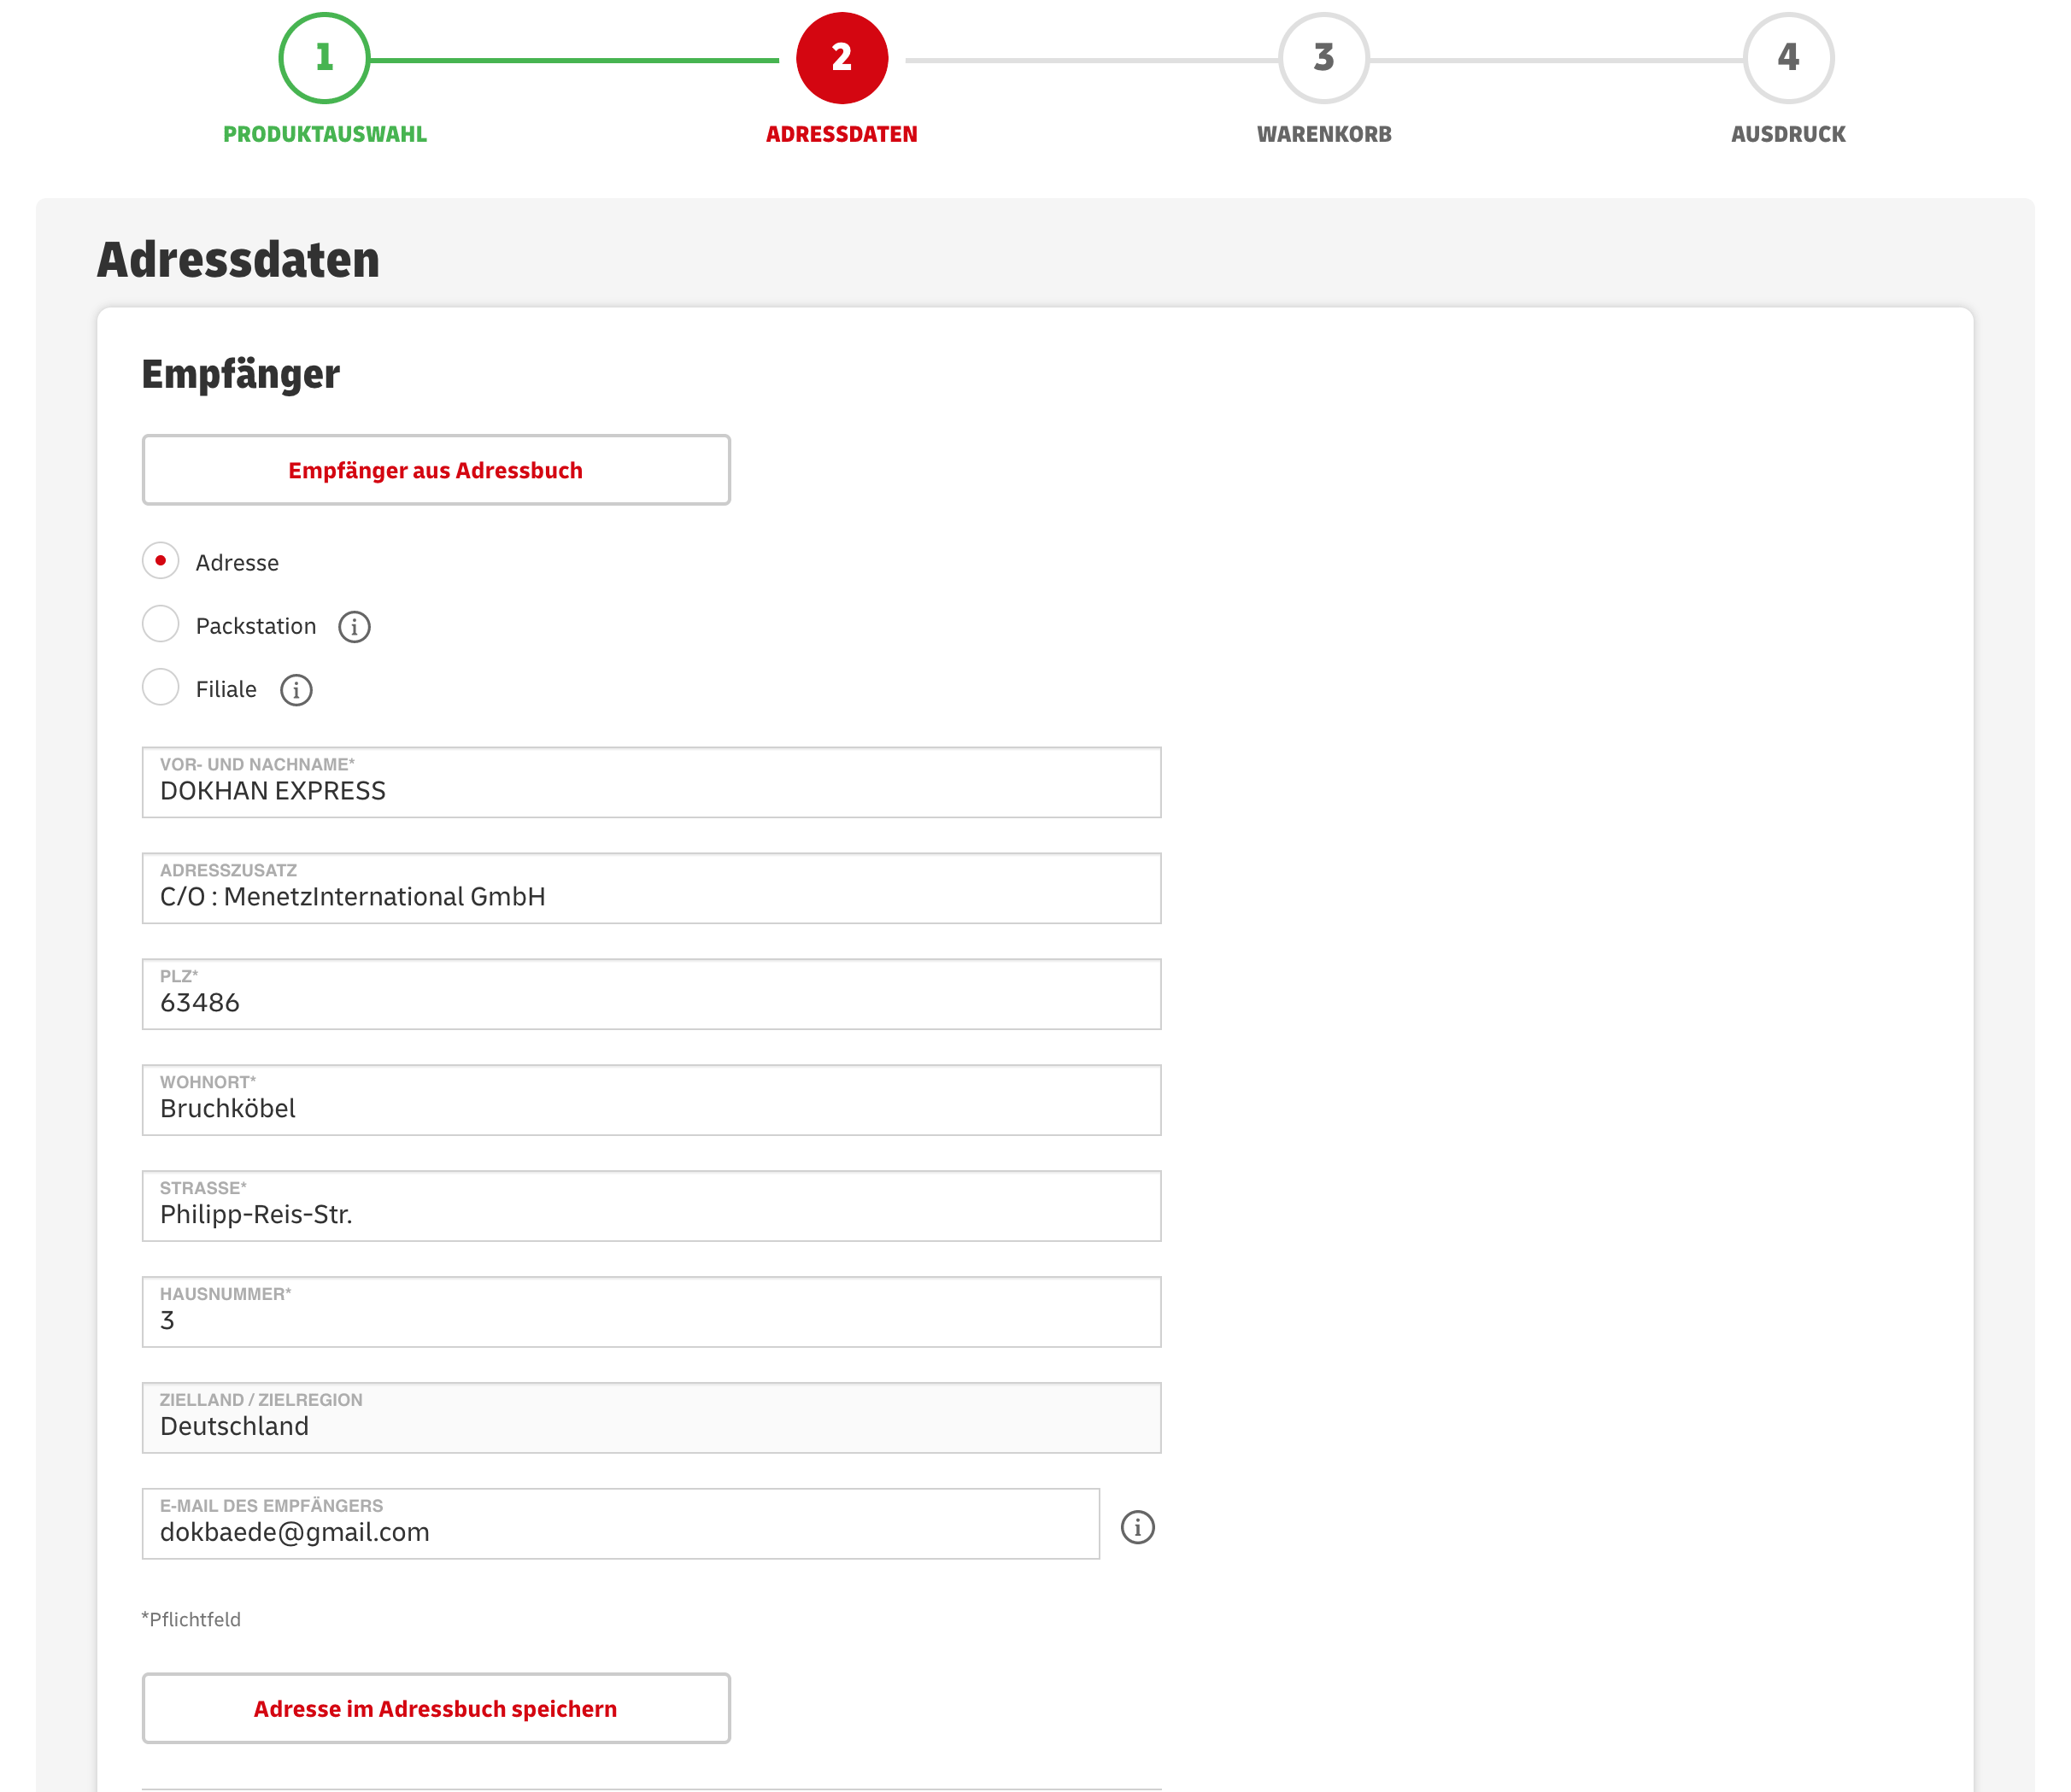Open the recipient e-mail info icon
2071x1792 pixels.
tap(1137, 1527)
